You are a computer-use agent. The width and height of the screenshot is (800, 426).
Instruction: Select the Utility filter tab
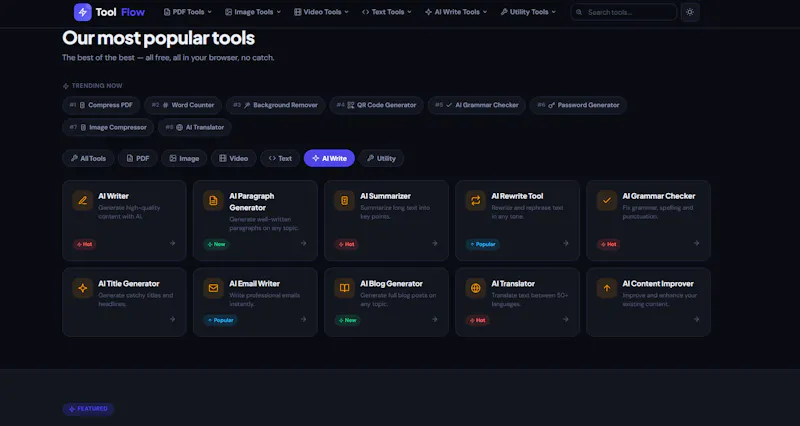click(x=381, y=158)
